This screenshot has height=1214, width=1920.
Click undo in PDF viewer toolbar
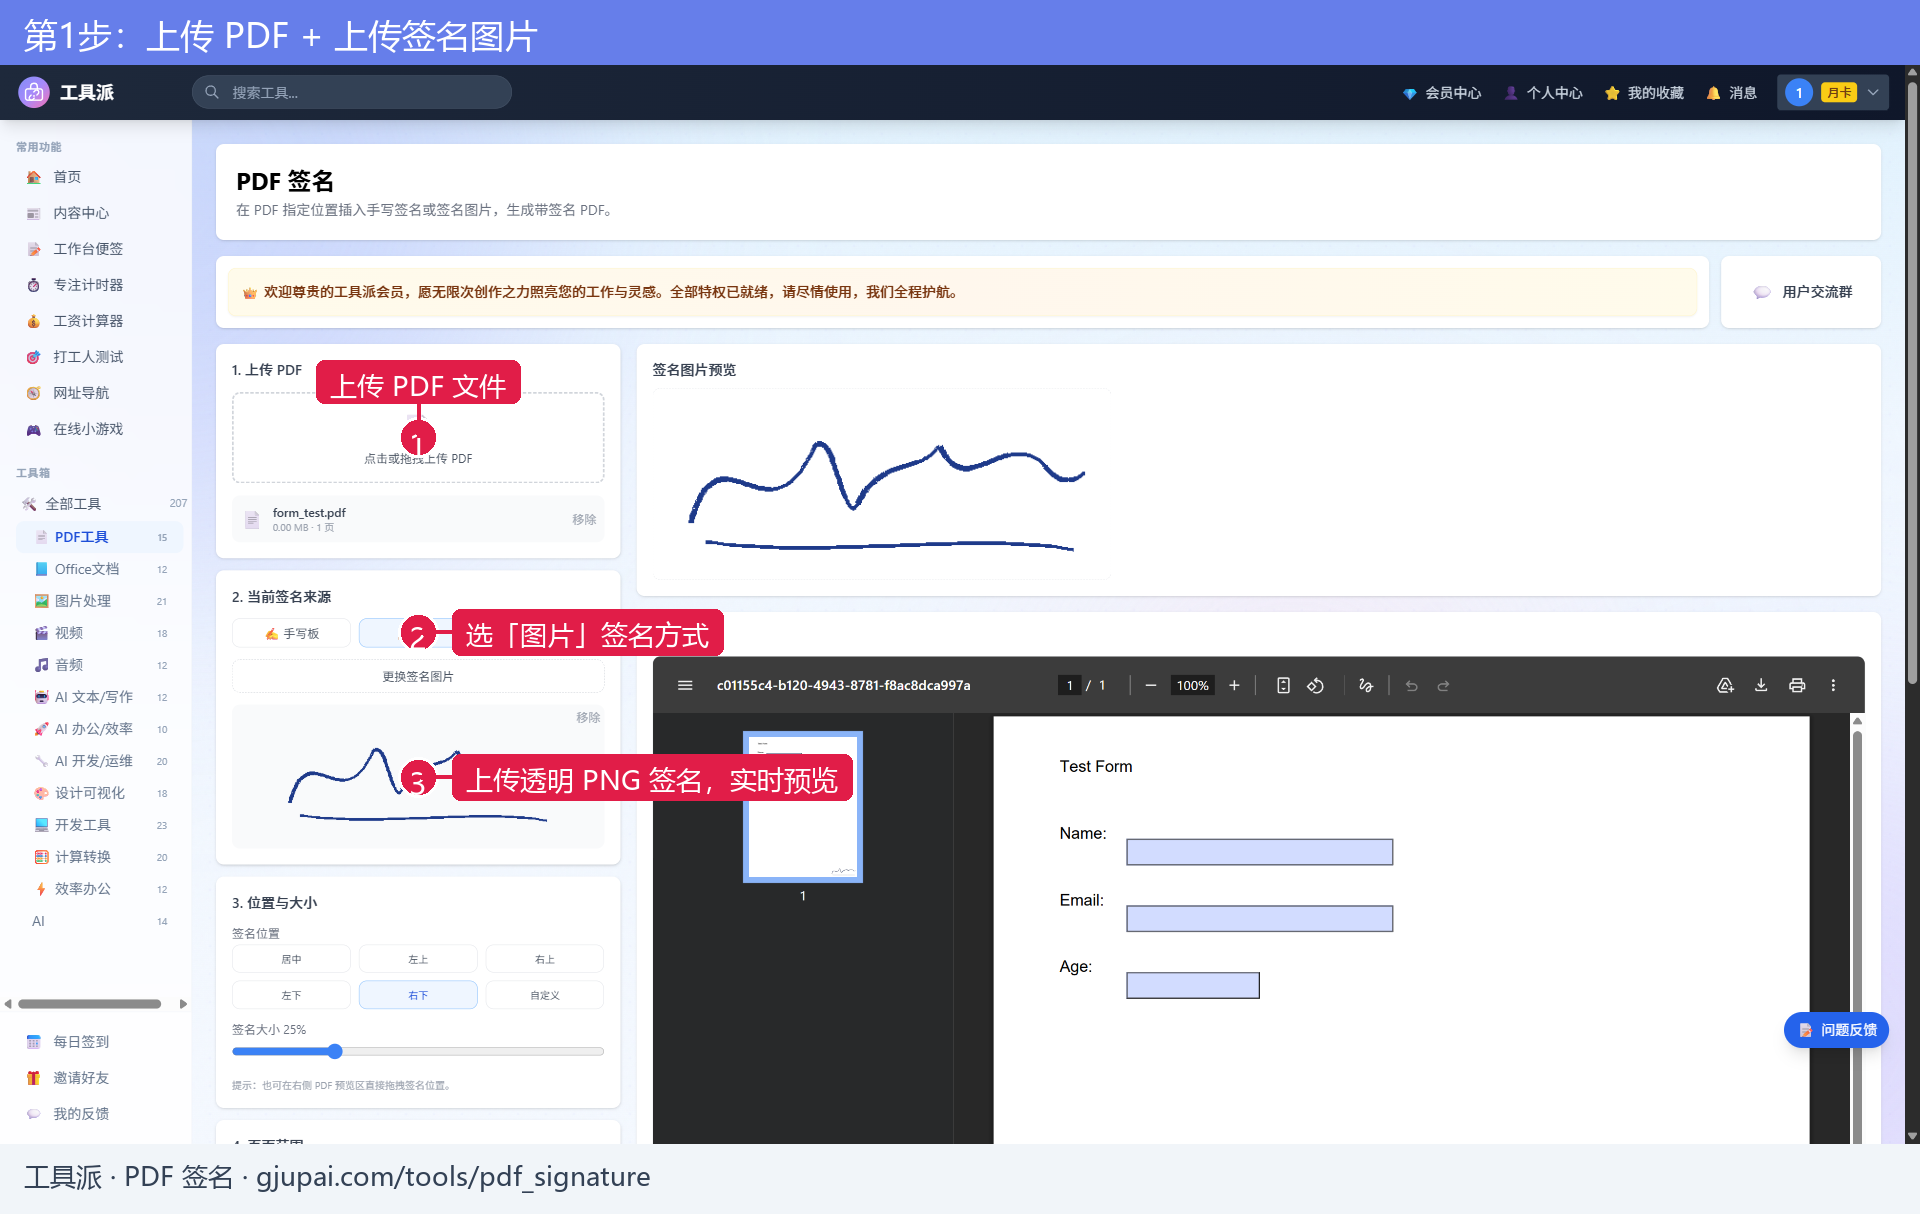[x=1411, y=686]
